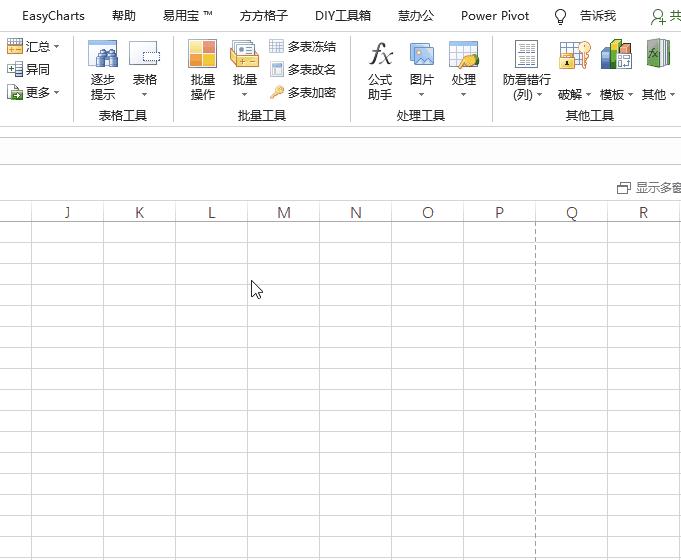Open the 更多 more tools icon
Screen dimensions: 681x560
pyautogui.click(x=15, y=92)
